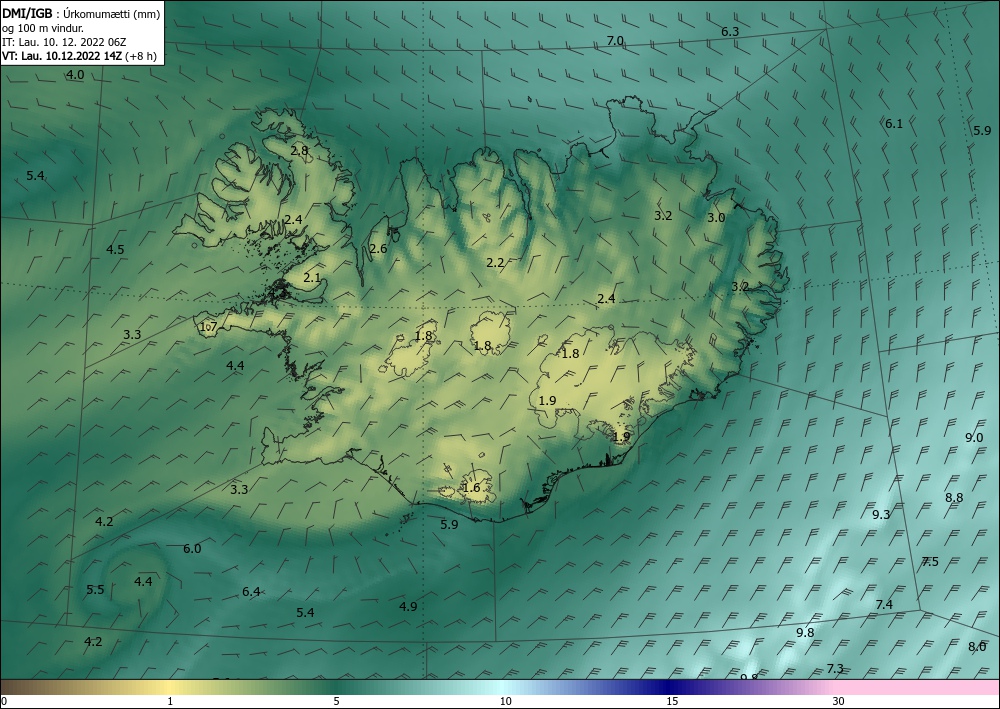The height and width of the screenshot is (709, 1000).
Task: Click the colorbar tick label '15'
Action: coord(672,701)
